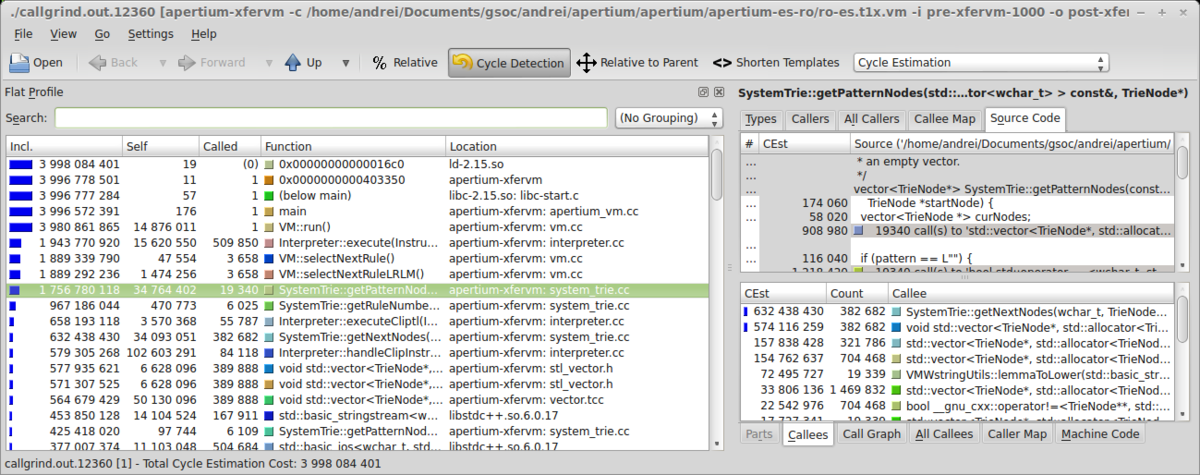
Task: Close the Flat Profile panel icon
Action: pyautogui.click(x=719, y=92)
